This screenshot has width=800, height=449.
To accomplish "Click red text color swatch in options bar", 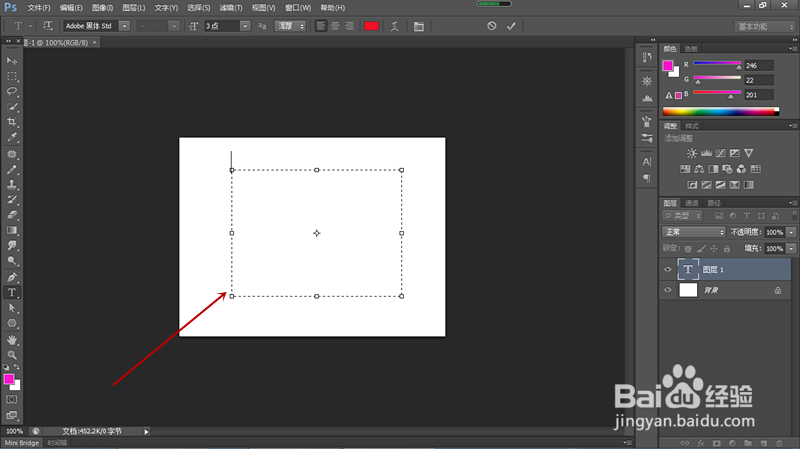I will pos(371,26).
